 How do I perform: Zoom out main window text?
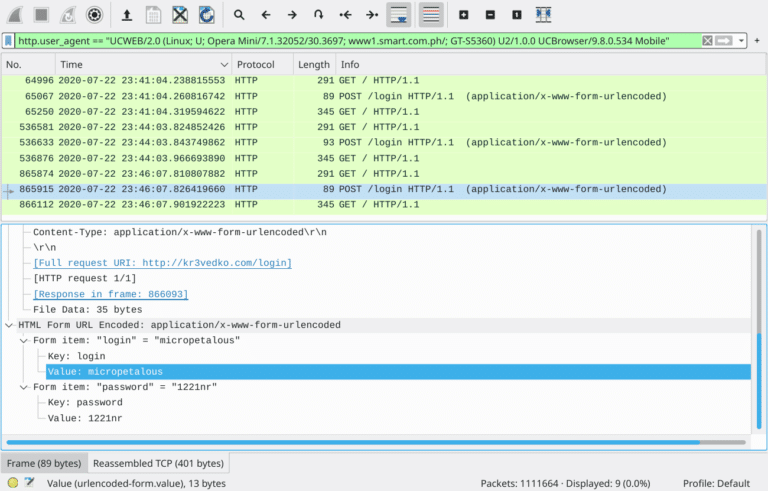tap(490, 15)
